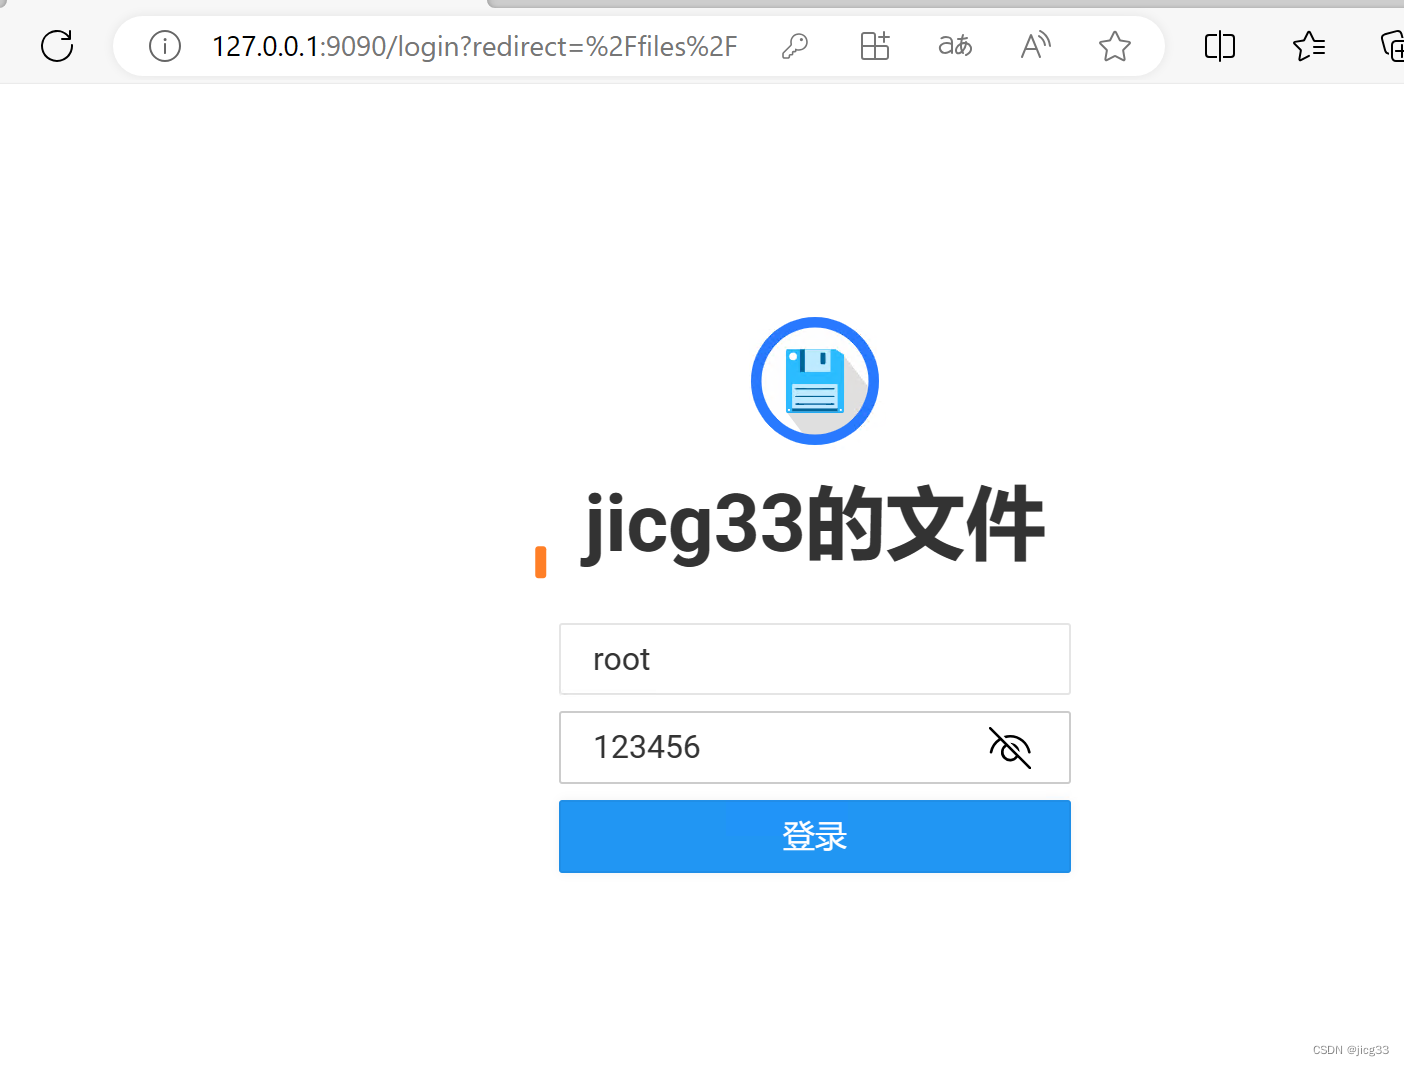Open split screen view in Edge

tap(1219, 46)
